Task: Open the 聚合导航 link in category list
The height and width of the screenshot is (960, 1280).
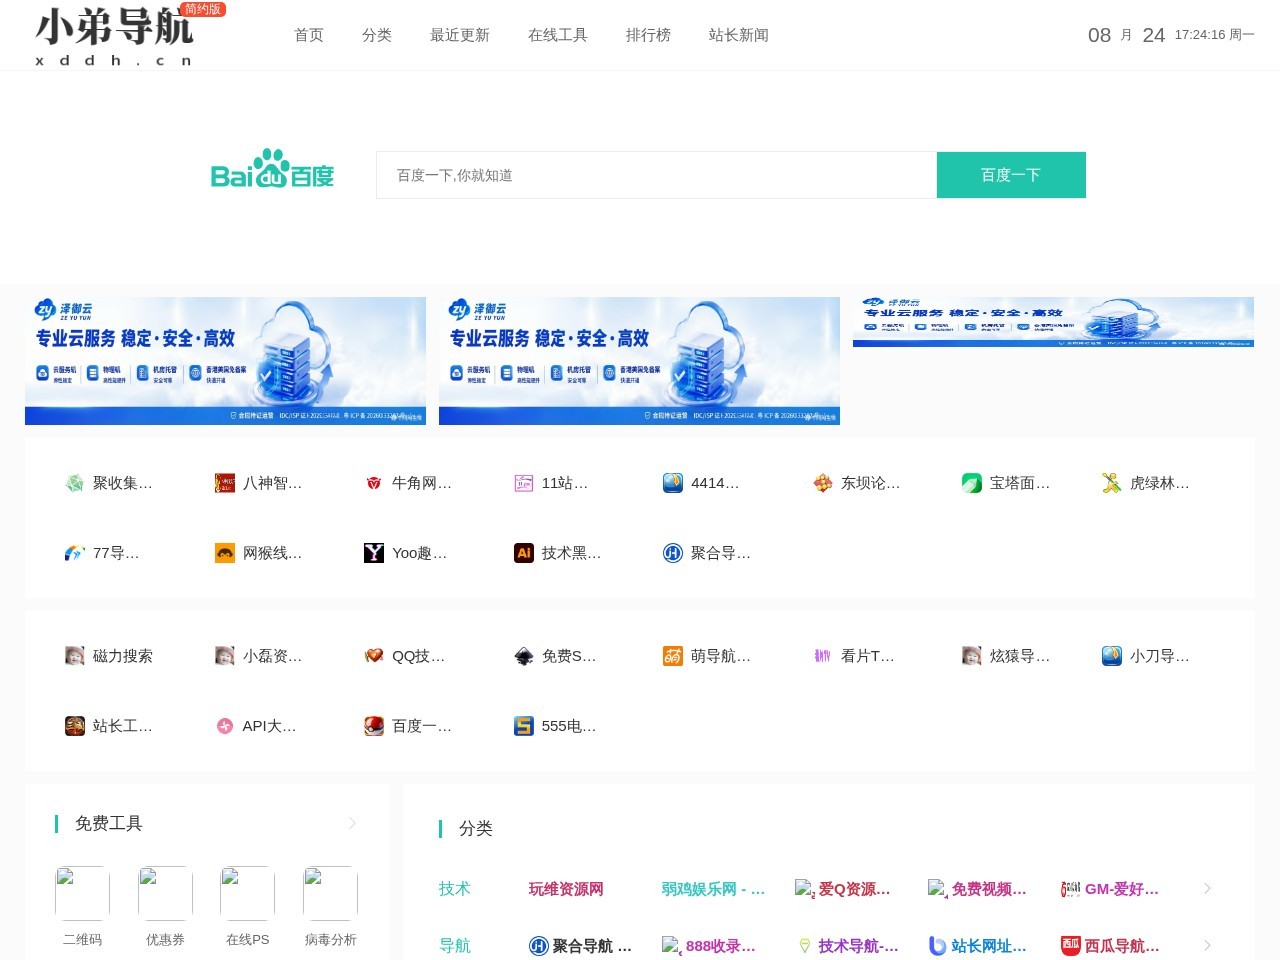Action: pos(580,945)
